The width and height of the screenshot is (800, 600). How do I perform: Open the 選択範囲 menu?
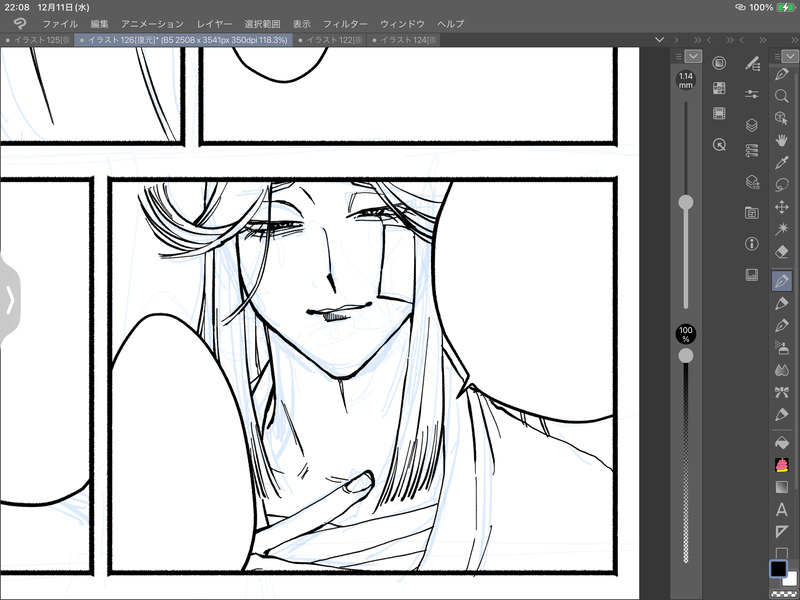click(262, 23)
